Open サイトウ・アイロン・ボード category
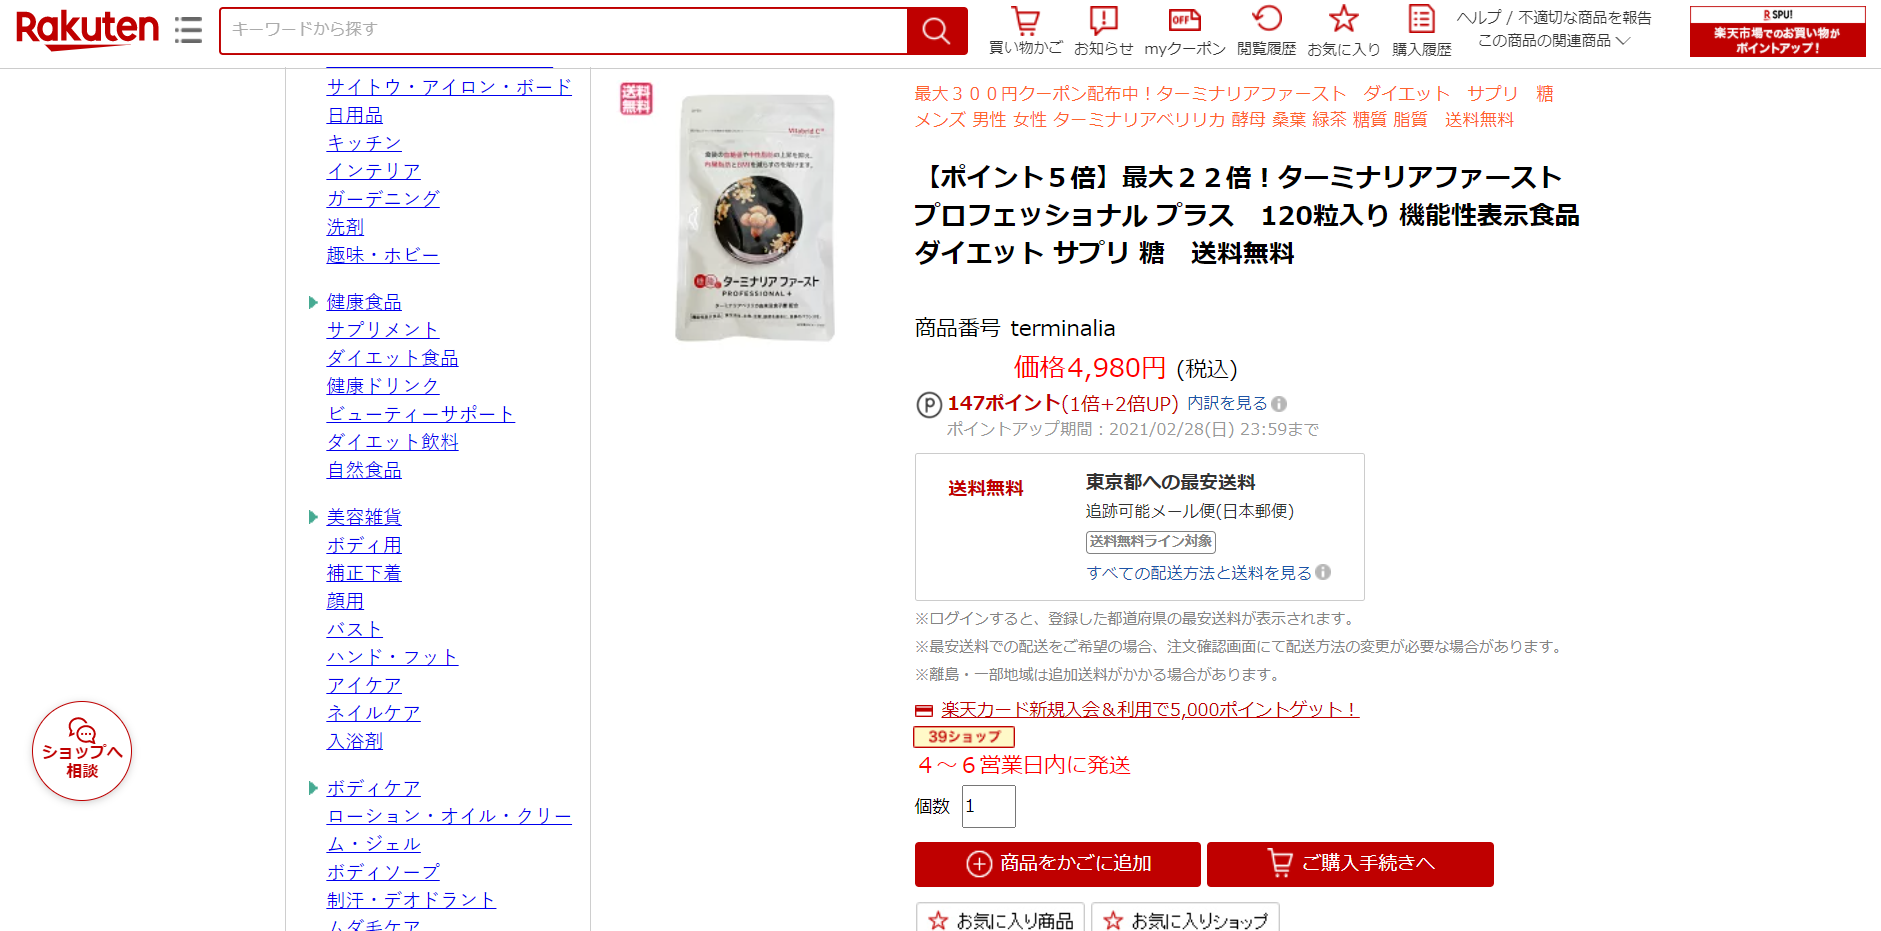The image size is (1881, 931). (449, 87)
